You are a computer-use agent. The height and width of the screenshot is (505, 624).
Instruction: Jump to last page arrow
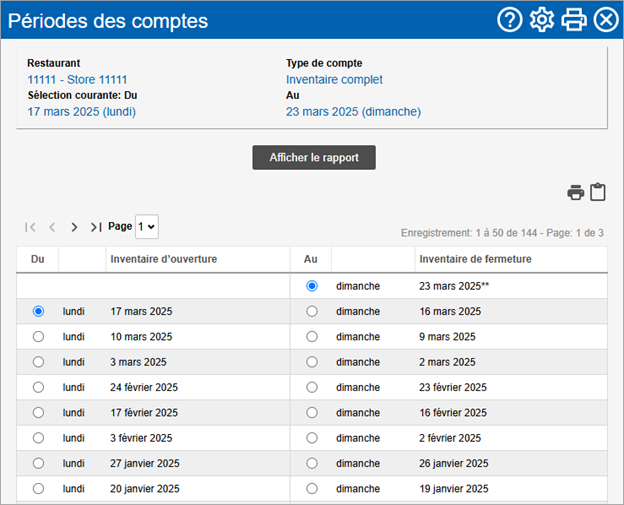pos(96,227)
